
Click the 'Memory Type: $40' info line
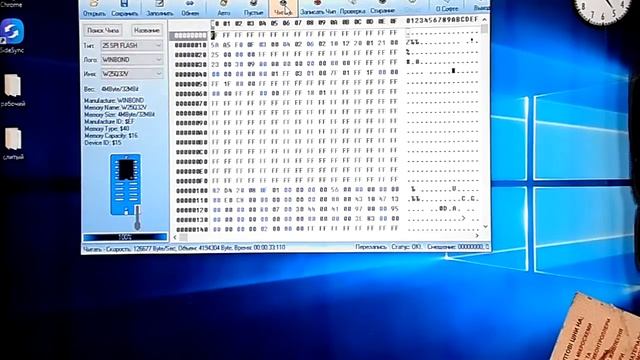[x=107, y=129]
